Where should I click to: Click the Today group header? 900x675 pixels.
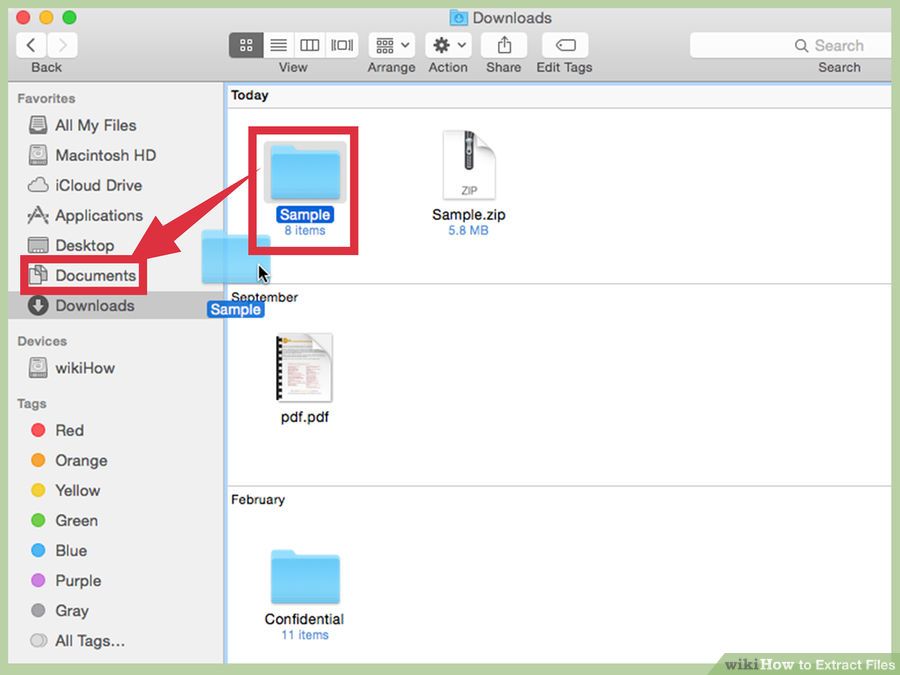pyautogui.click(x=250, y=95)
